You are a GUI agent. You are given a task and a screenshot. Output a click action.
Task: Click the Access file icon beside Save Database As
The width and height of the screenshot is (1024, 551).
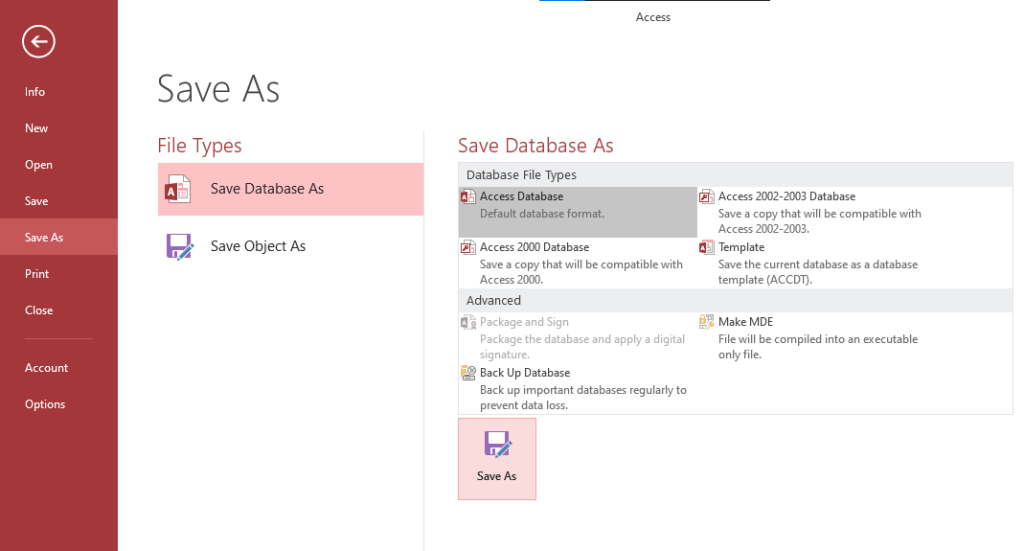coord(178,189)
